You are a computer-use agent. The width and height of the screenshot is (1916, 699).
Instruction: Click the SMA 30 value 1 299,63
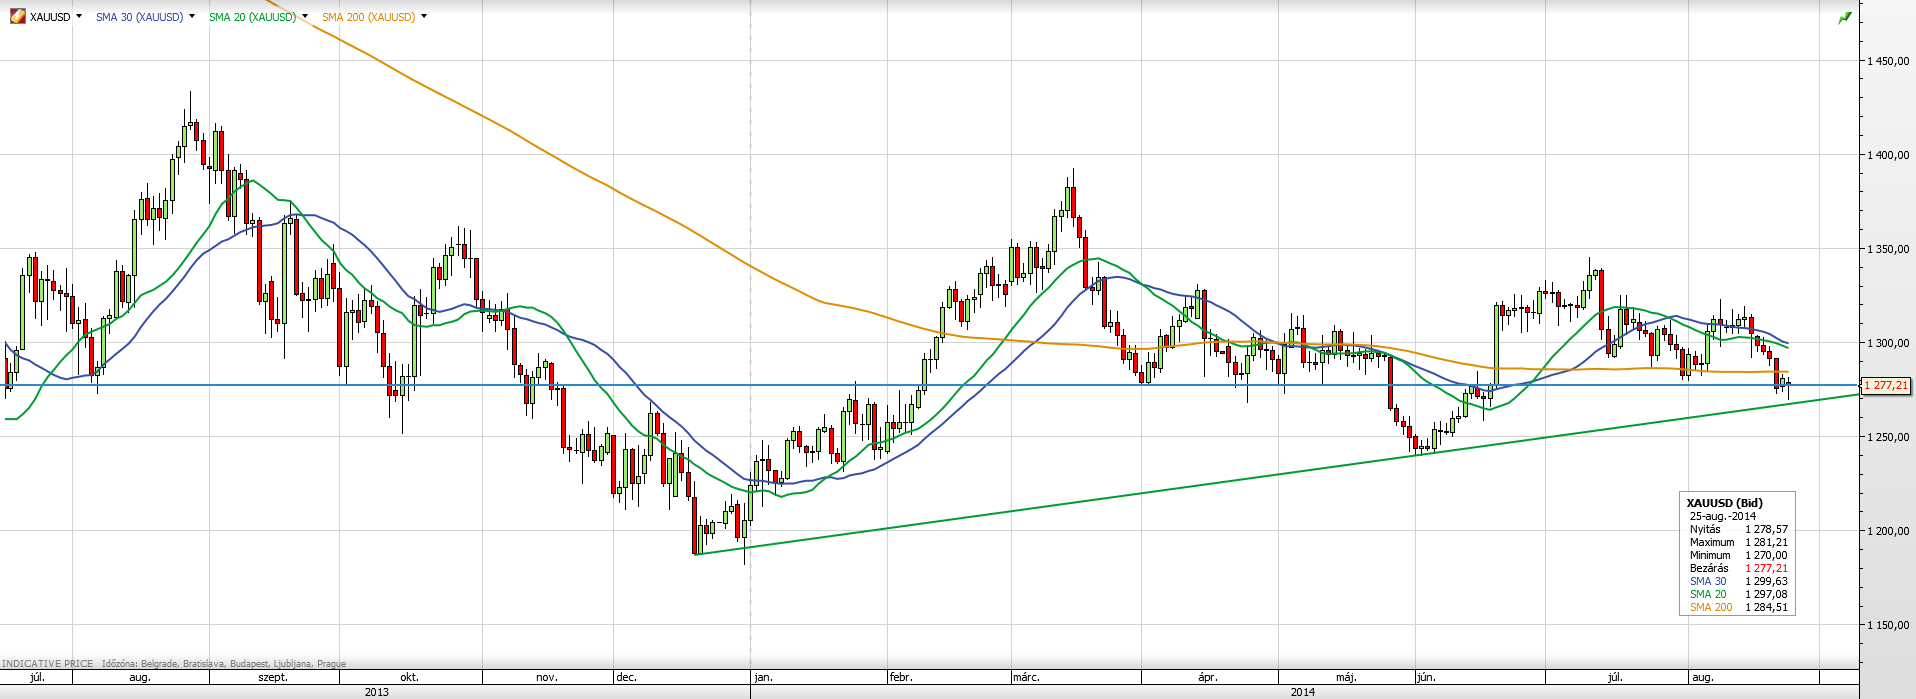(x=1767, y=581)
